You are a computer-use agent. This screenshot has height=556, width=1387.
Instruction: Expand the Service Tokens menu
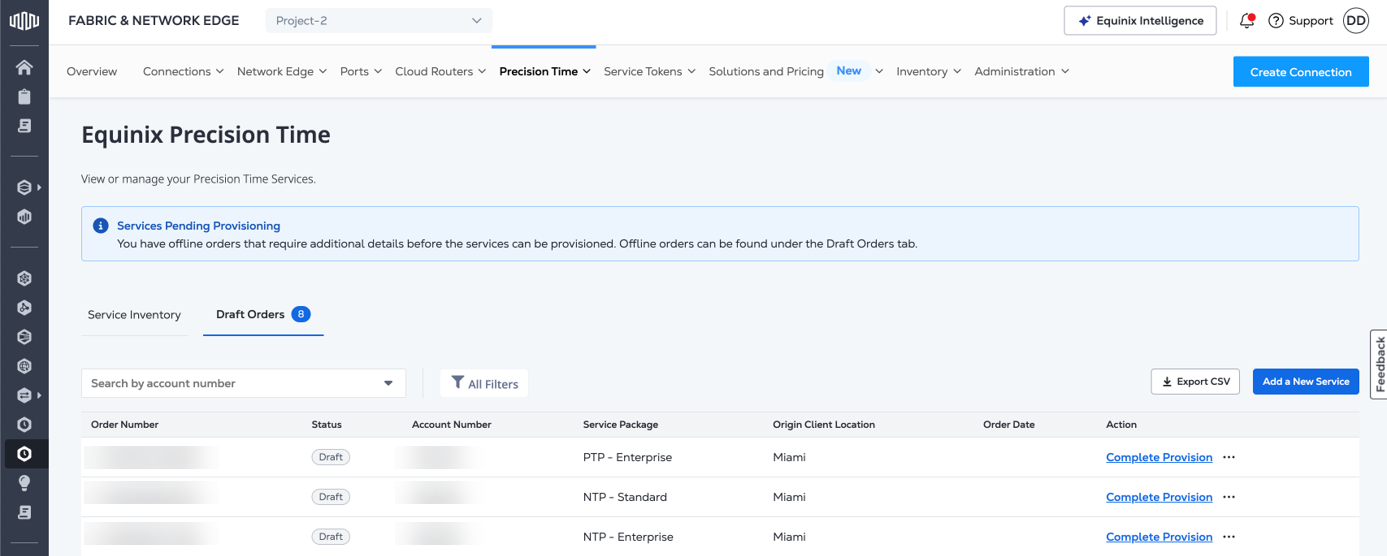coord(650,71)
